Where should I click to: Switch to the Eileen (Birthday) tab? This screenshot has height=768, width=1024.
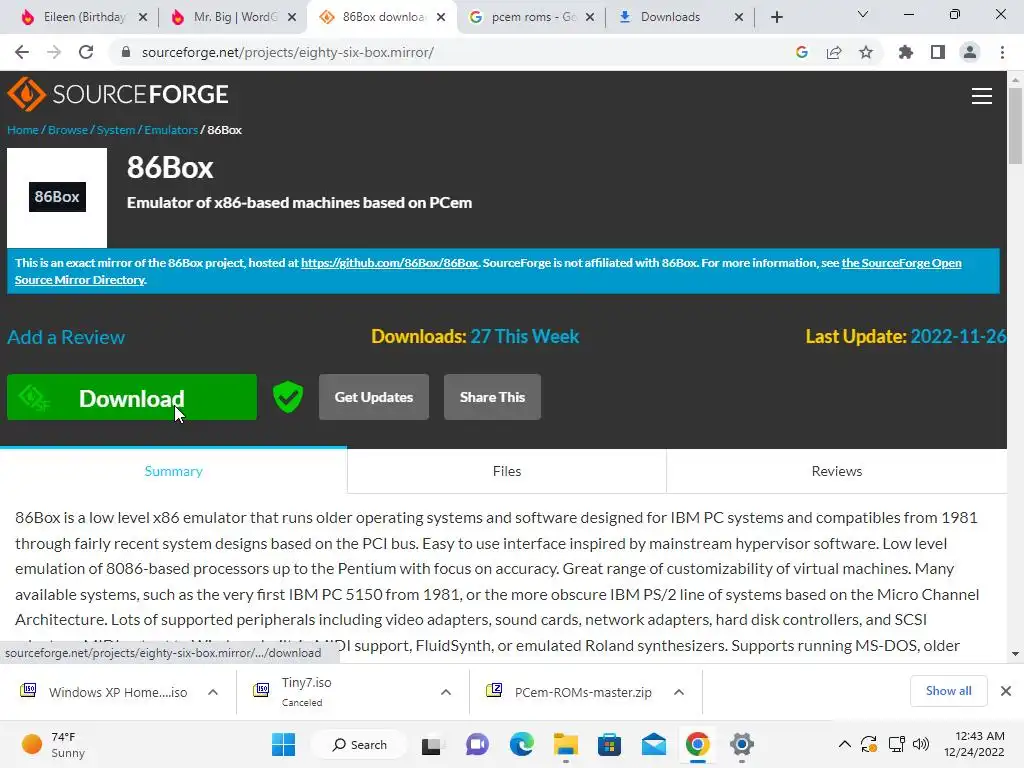(82, 17)
